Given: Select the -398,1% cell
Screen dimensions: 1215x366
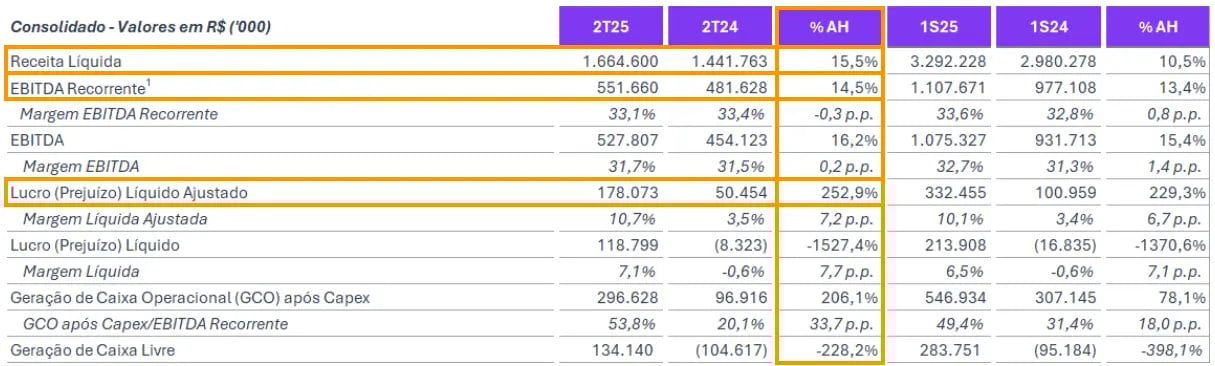Looking at the screenshot, I should 1175,348.
